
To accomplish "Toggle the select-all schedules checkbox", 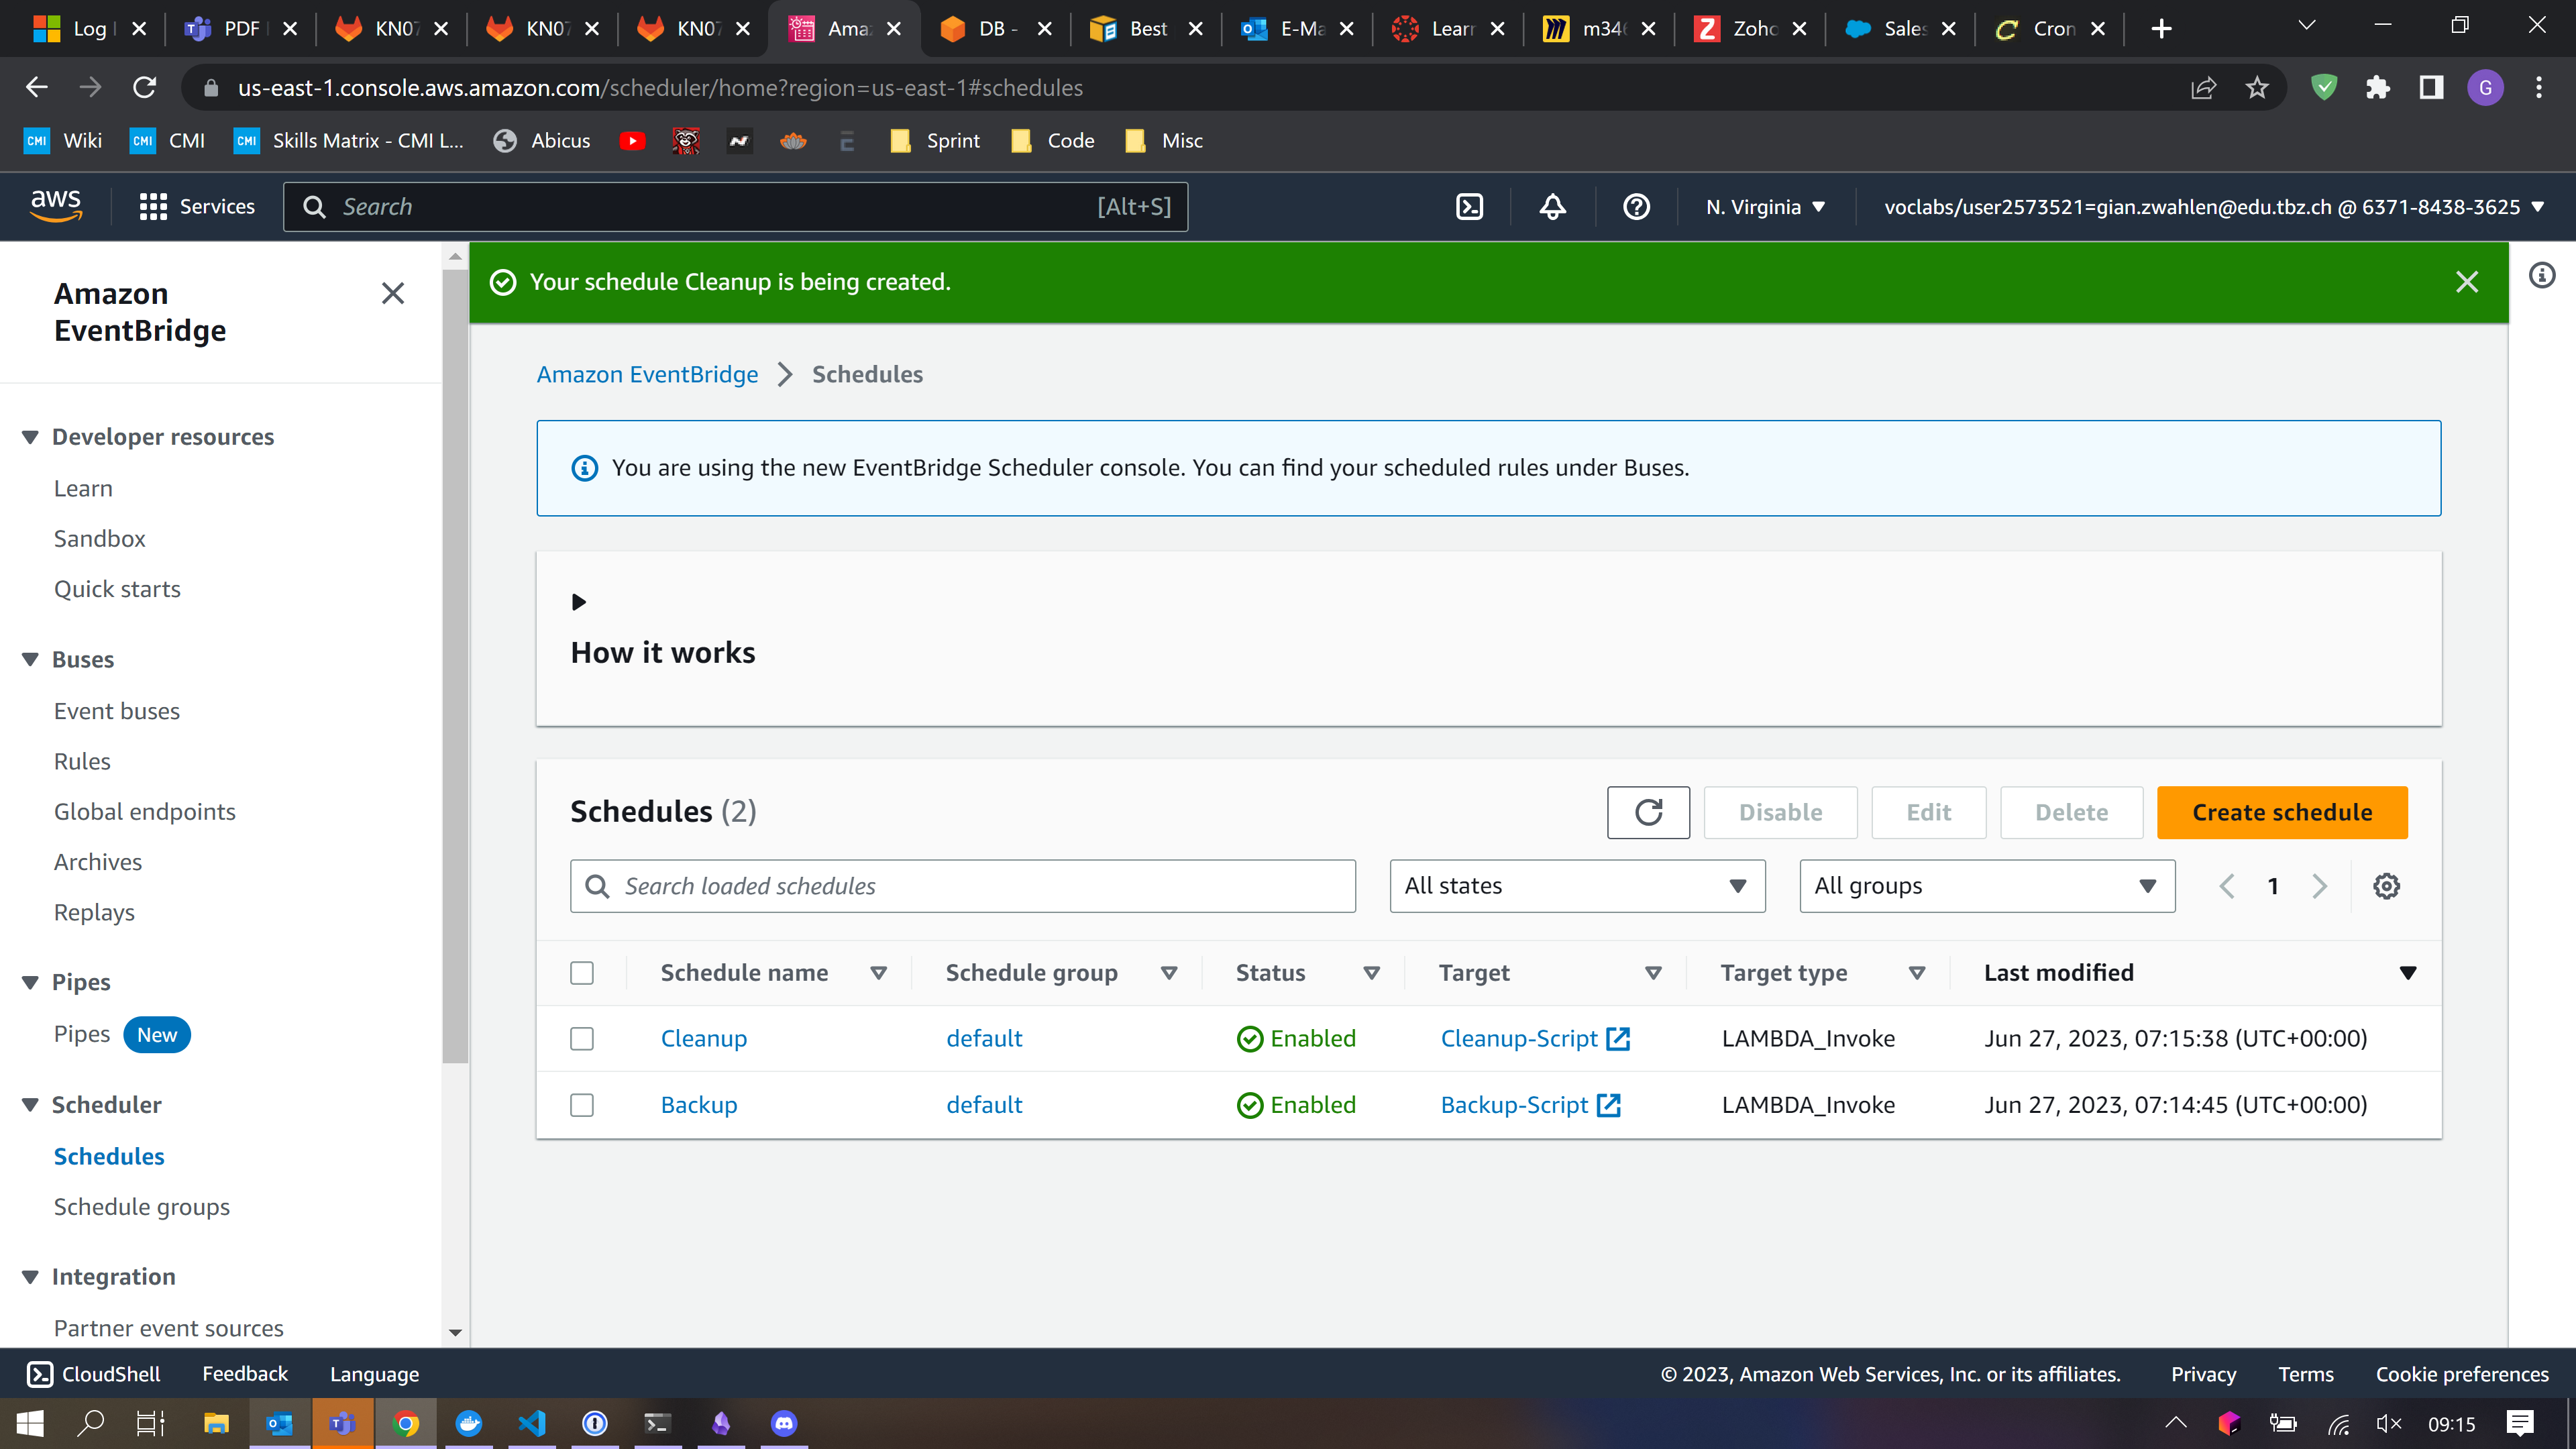I will point(582,973).
